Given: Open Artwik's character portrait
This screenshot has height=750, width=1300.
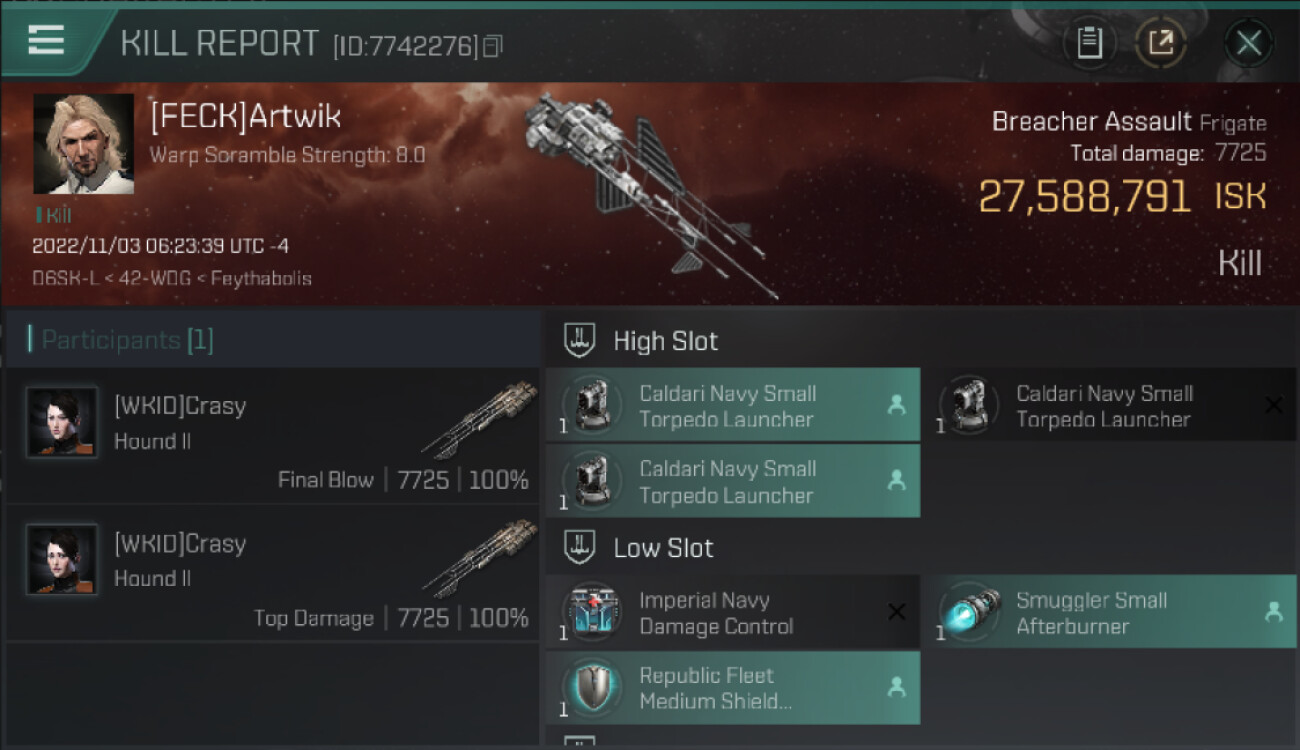Looking at the screenshot, I should point(83,144).
